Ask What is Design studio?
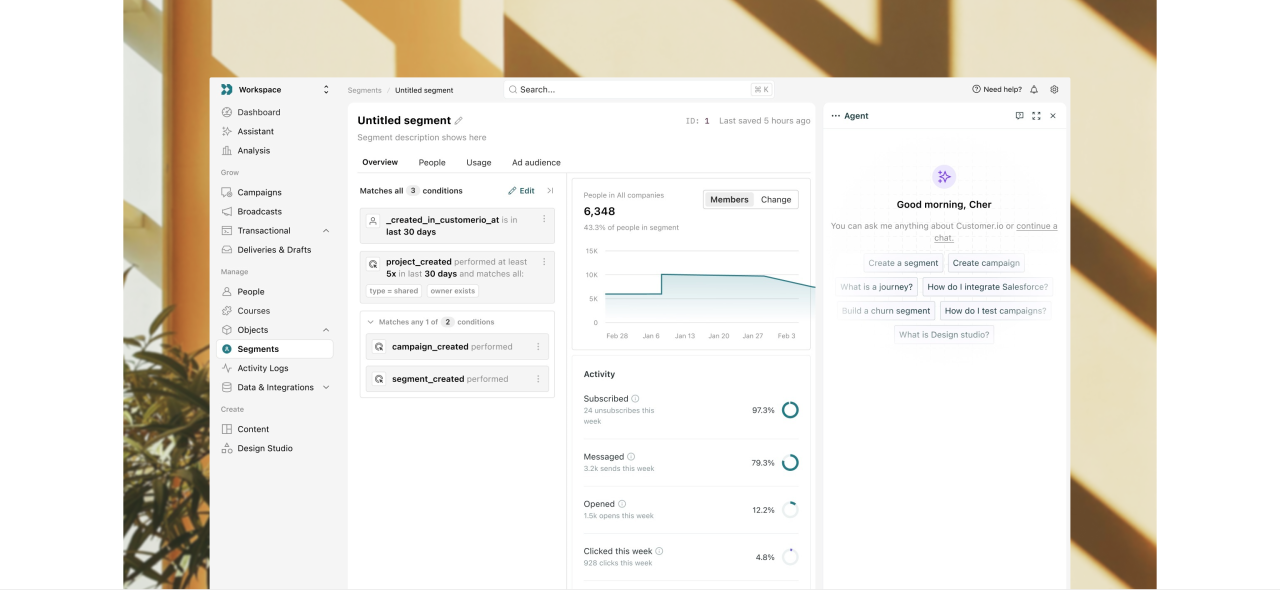This screenshot has height=590, width=1280. [944, 335]
